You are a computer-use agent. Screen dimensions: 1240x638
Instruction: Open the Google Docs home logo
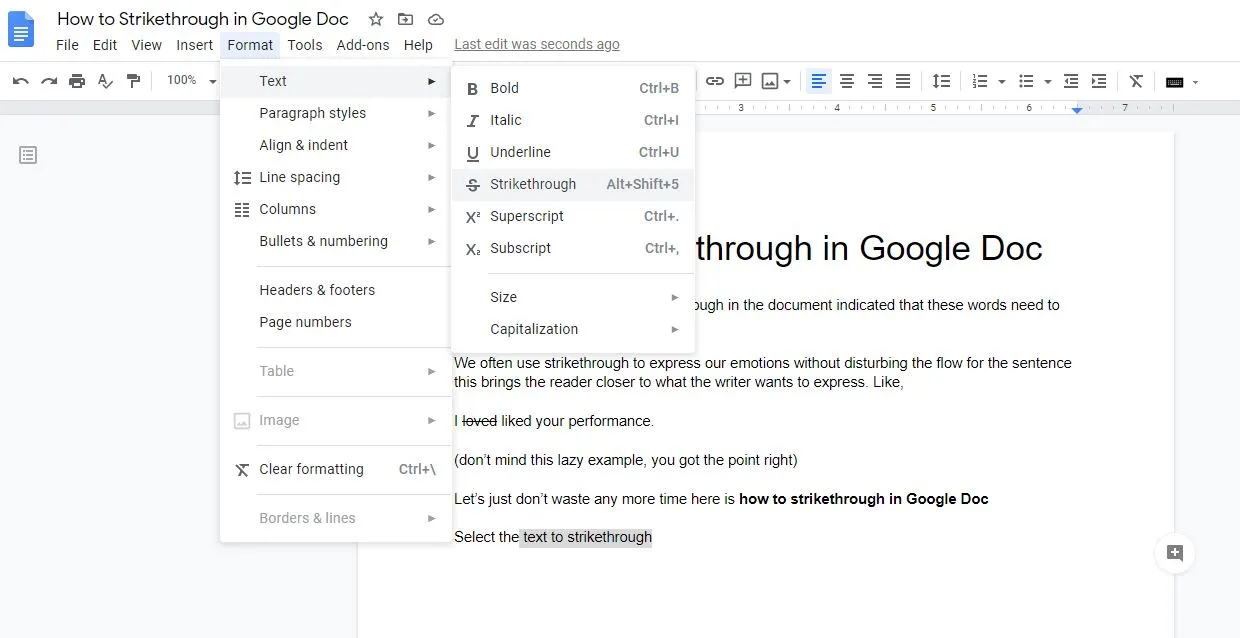(x=22, y=30)
